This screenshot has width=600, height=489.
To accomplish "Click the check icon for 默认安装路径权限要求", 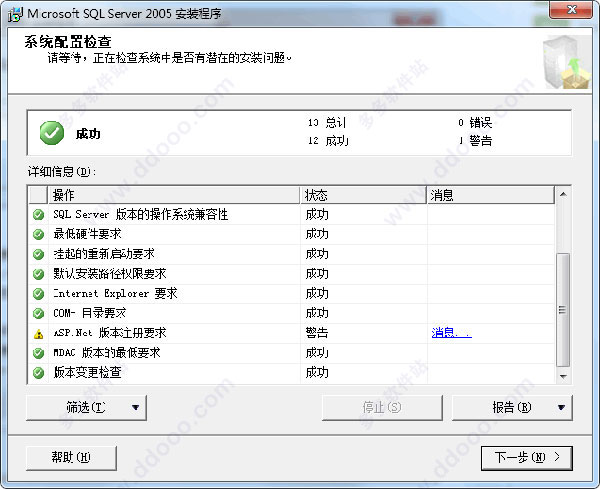I will pyautogui.click(x=38, y=274).
